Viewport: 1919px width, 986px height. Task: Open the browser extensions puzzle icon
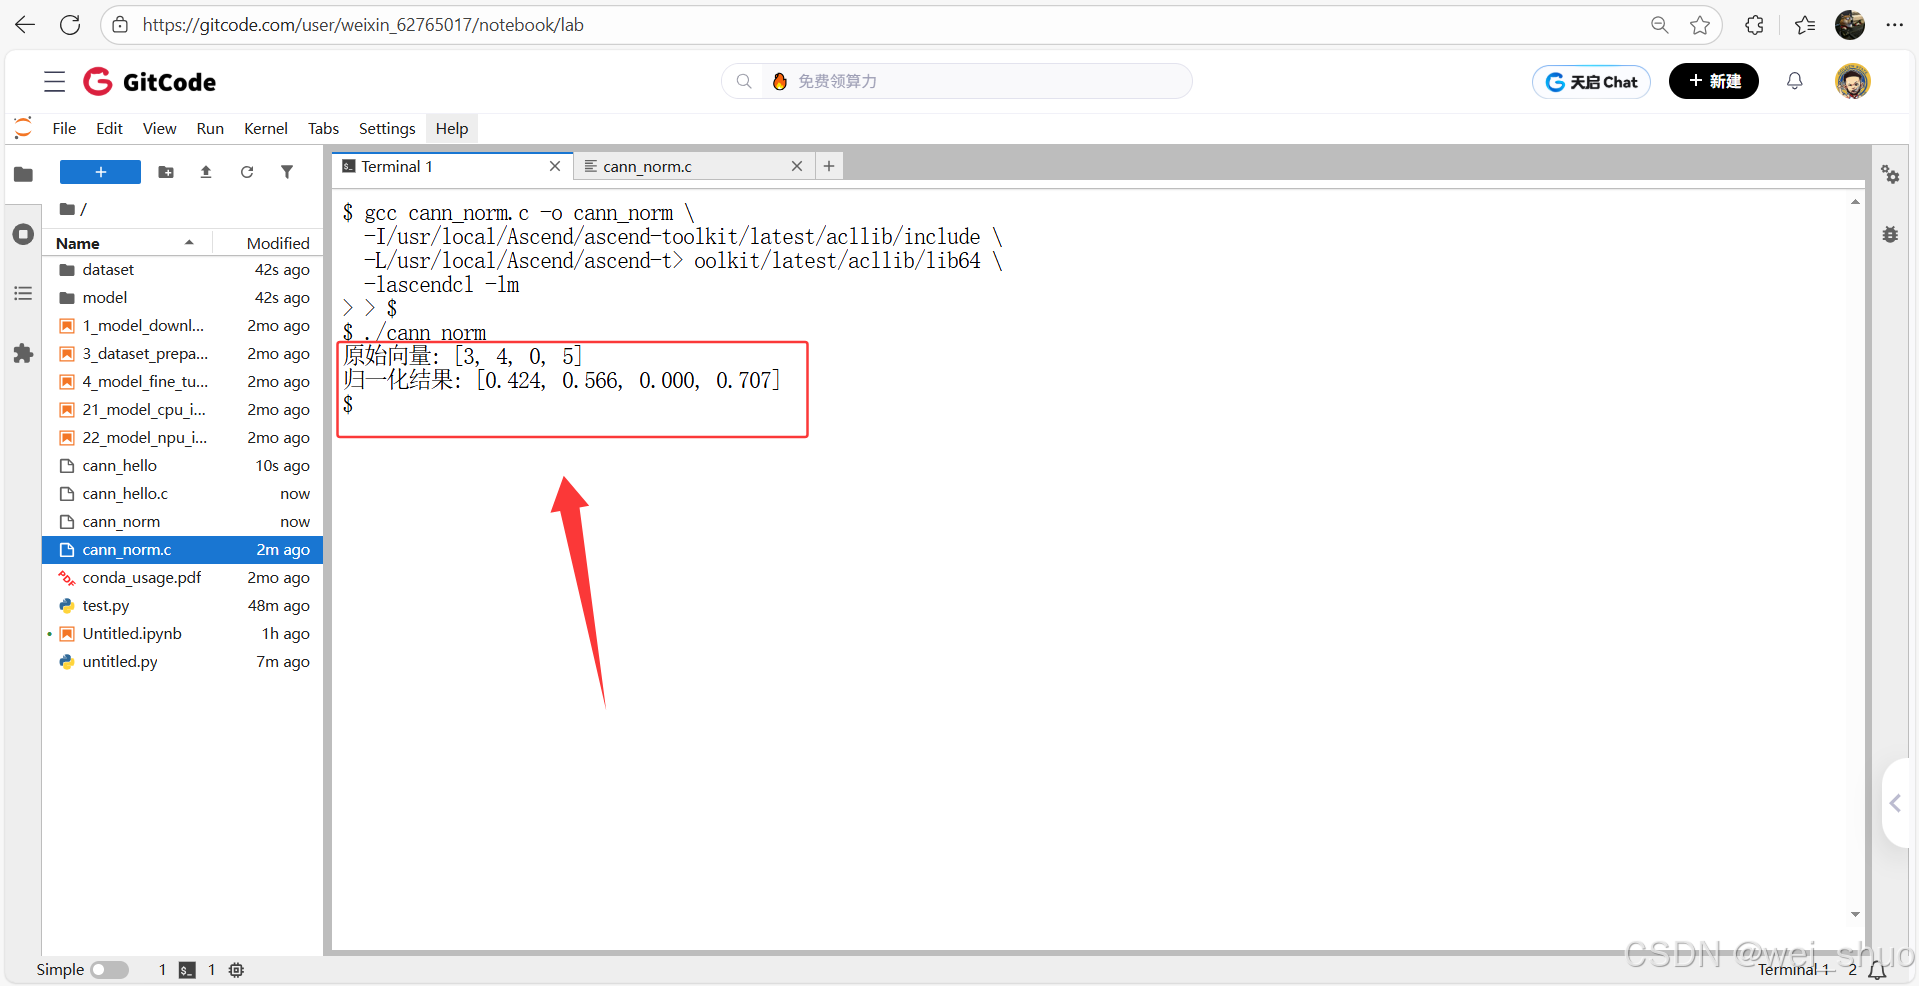(1754, 25)
